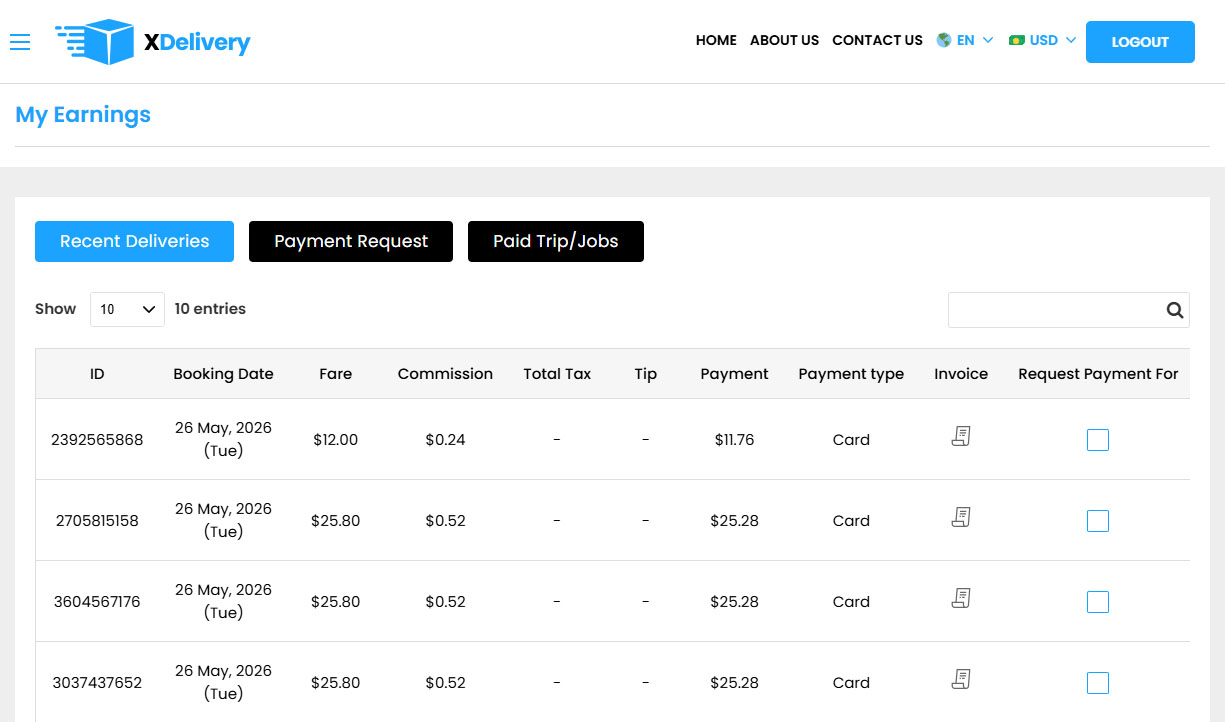Click the $12.00 fare value

(335, 440)
